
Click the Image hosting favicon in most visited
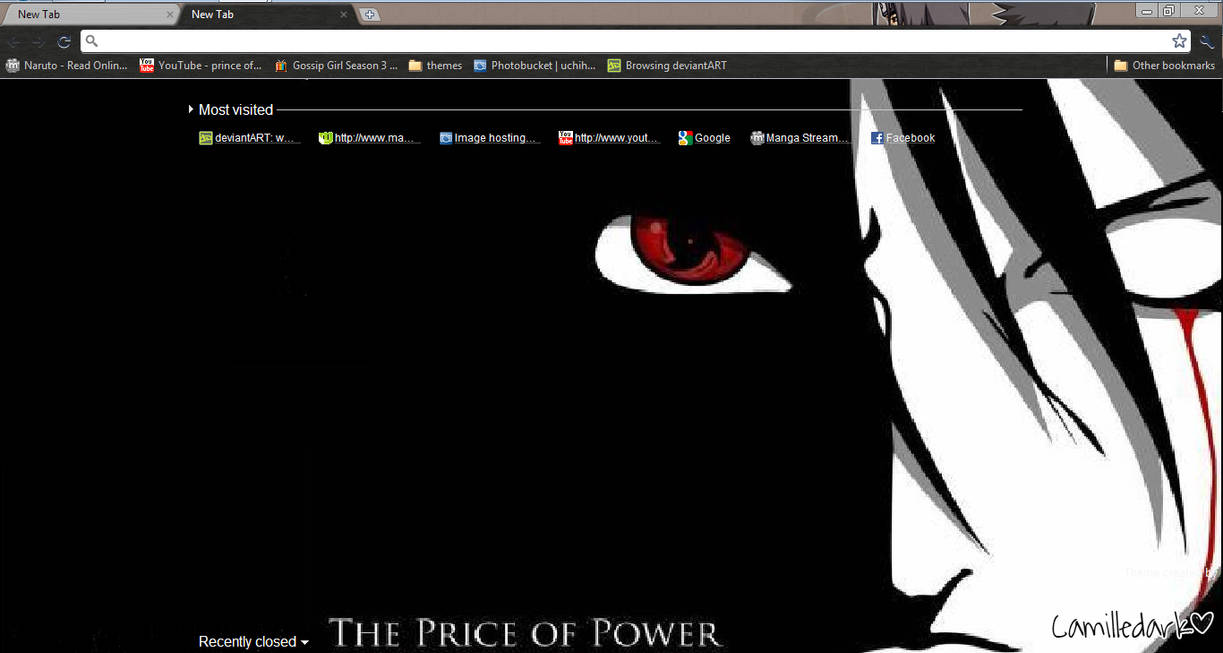tap(446, 138)
